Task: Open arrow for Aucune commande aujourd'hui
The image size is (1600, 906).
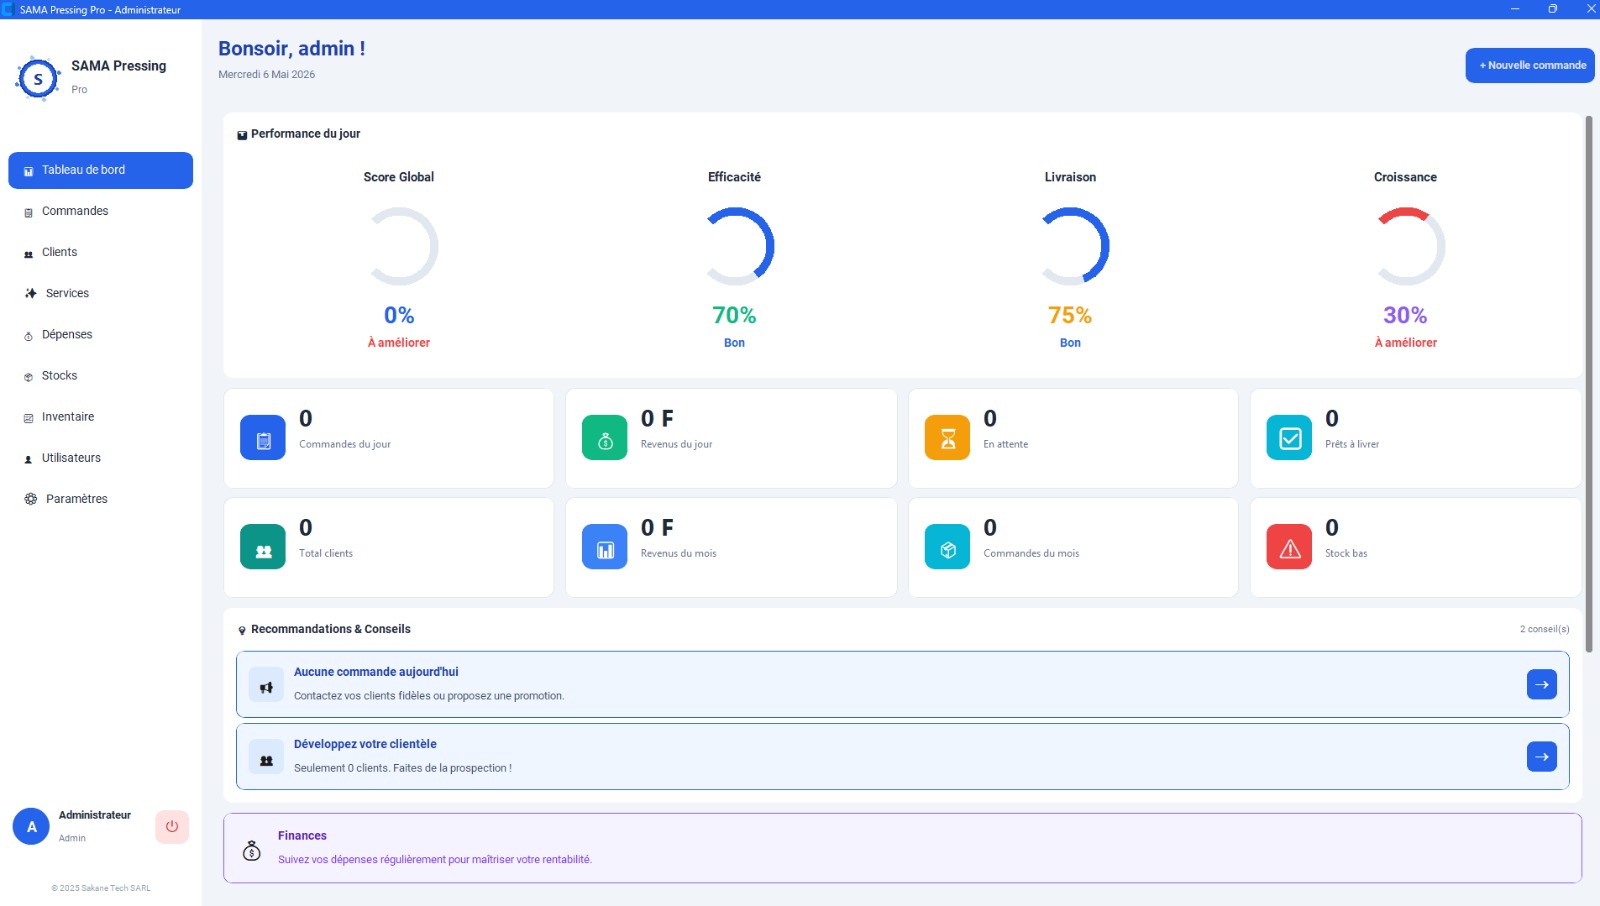Action: [x=1542, y=684]
